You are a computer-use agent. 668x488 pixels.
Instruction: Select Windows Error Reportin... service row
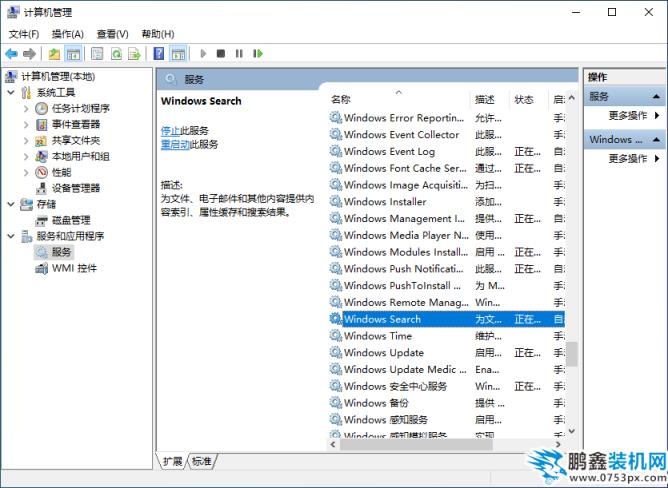pyautogui.click(x=447, y=118)
